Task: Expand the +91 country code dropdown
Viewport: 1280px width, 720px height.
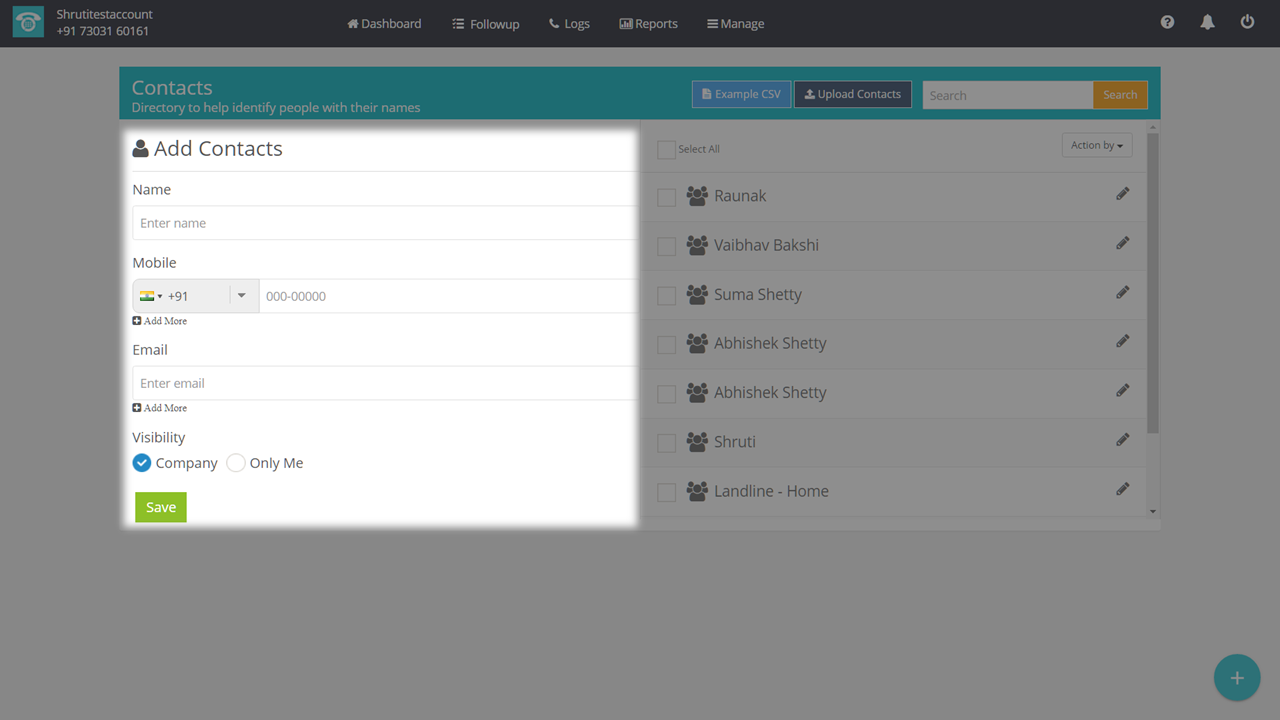Action: (x=241, y=296)
